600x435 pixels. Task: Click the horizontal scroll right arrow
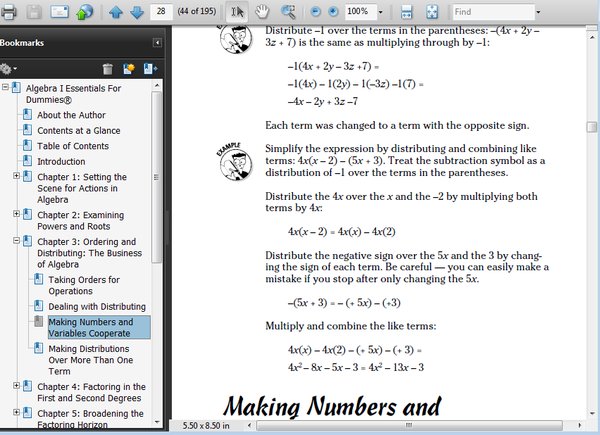580,425
